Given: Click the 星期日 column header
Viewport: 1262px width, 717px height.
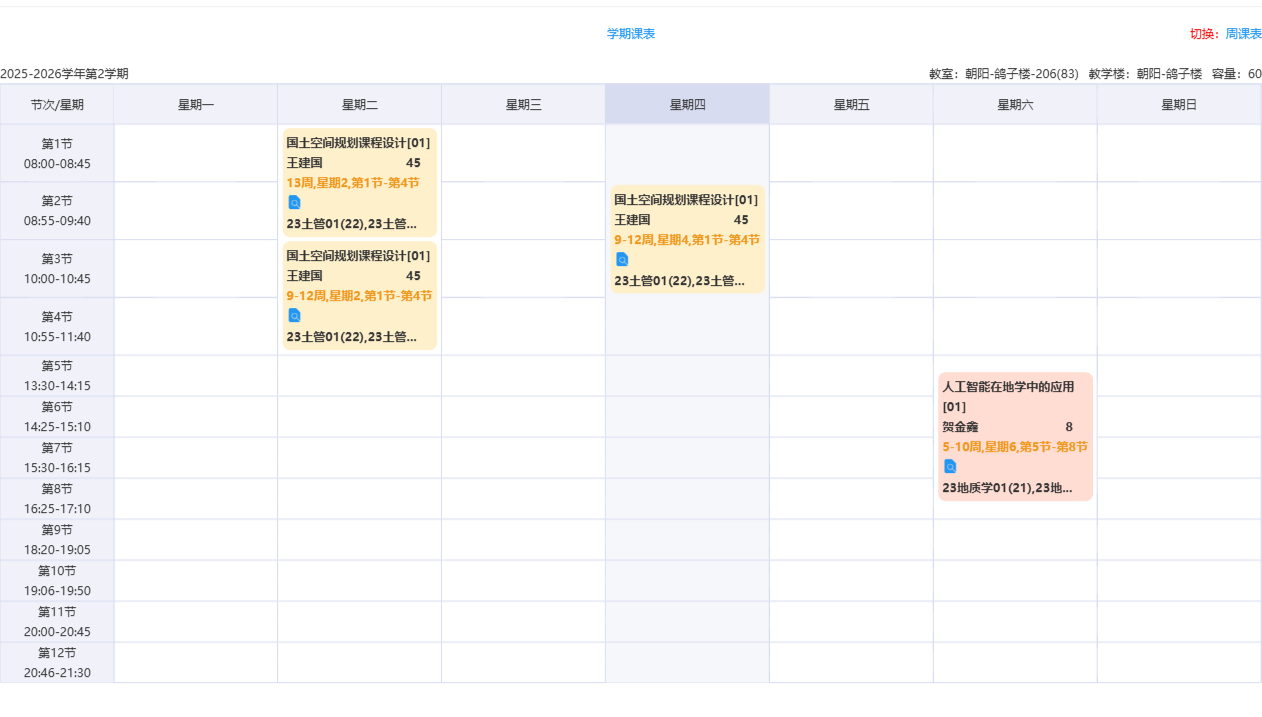Looking at the screenshot, I should click(x=1179, y=105).
